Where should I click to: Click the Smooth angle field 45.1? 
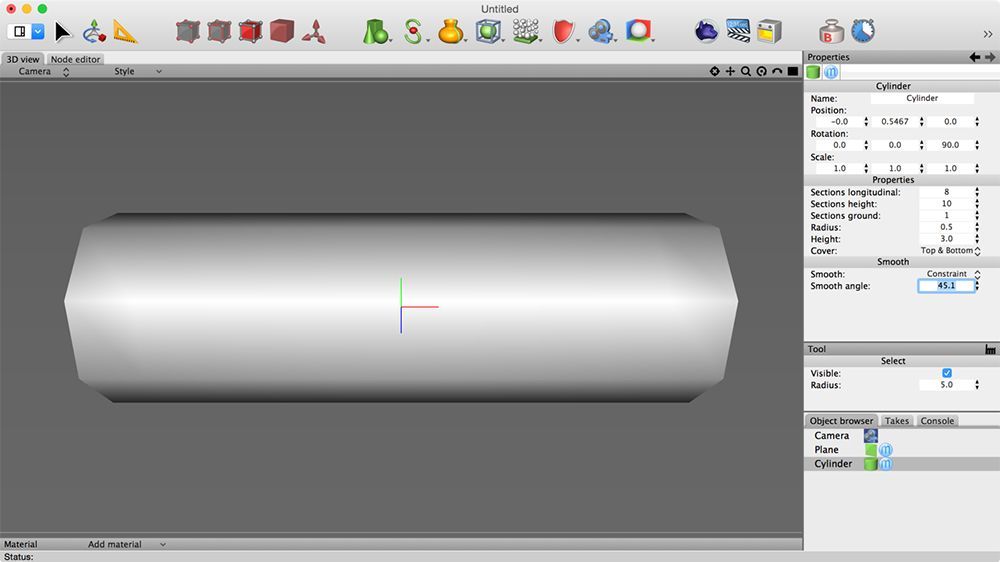946,286
